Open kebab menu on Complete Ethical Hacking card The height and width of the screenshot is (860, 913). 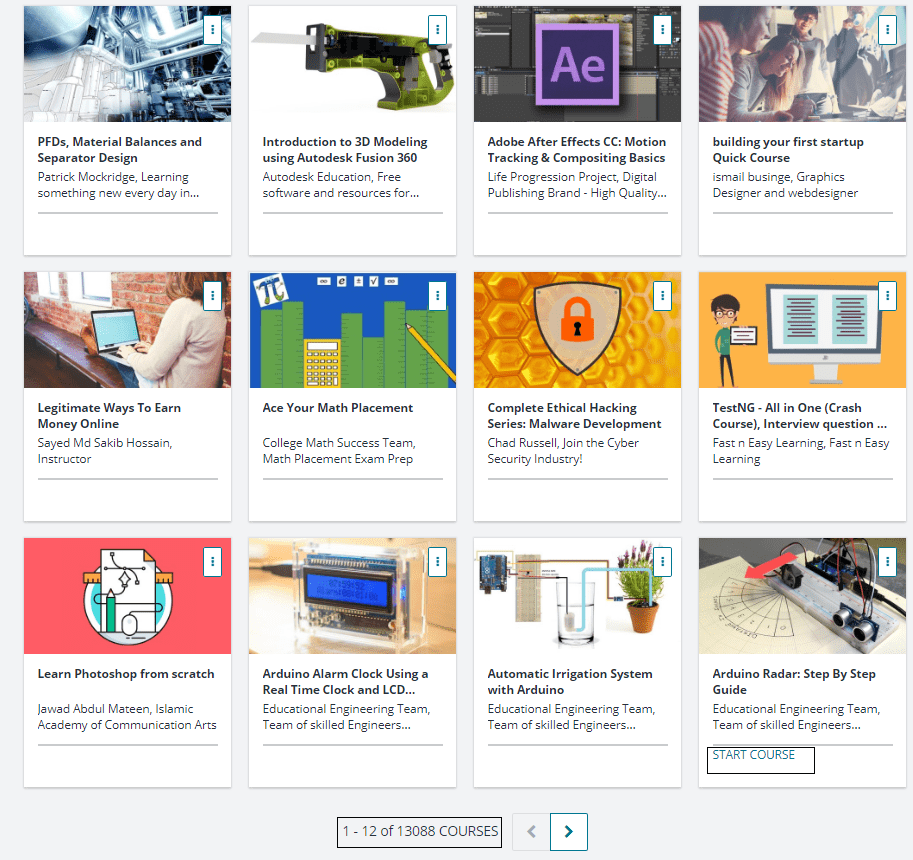pyautogui.click(x=662, y=295)
